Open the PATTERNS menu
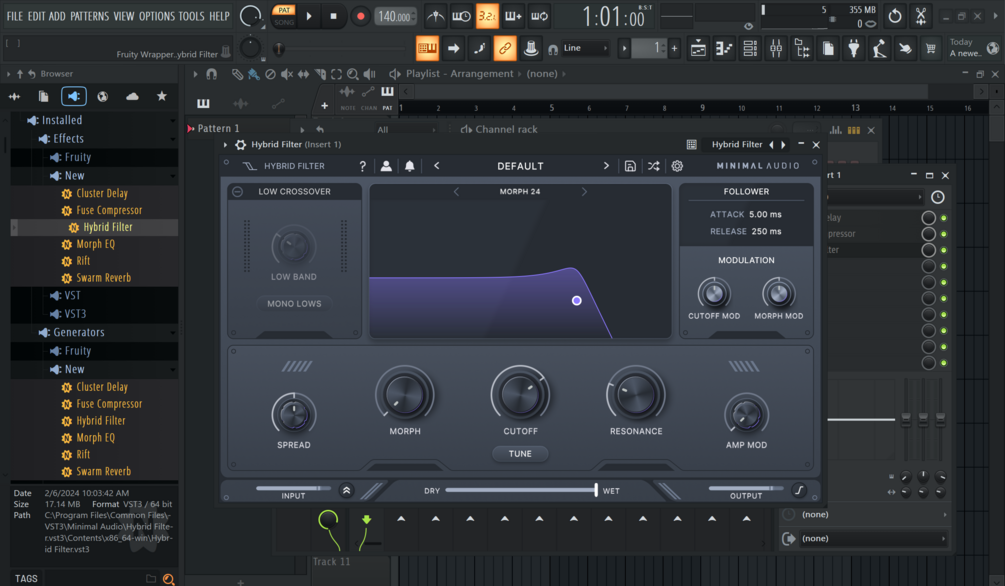 point(89,16)
